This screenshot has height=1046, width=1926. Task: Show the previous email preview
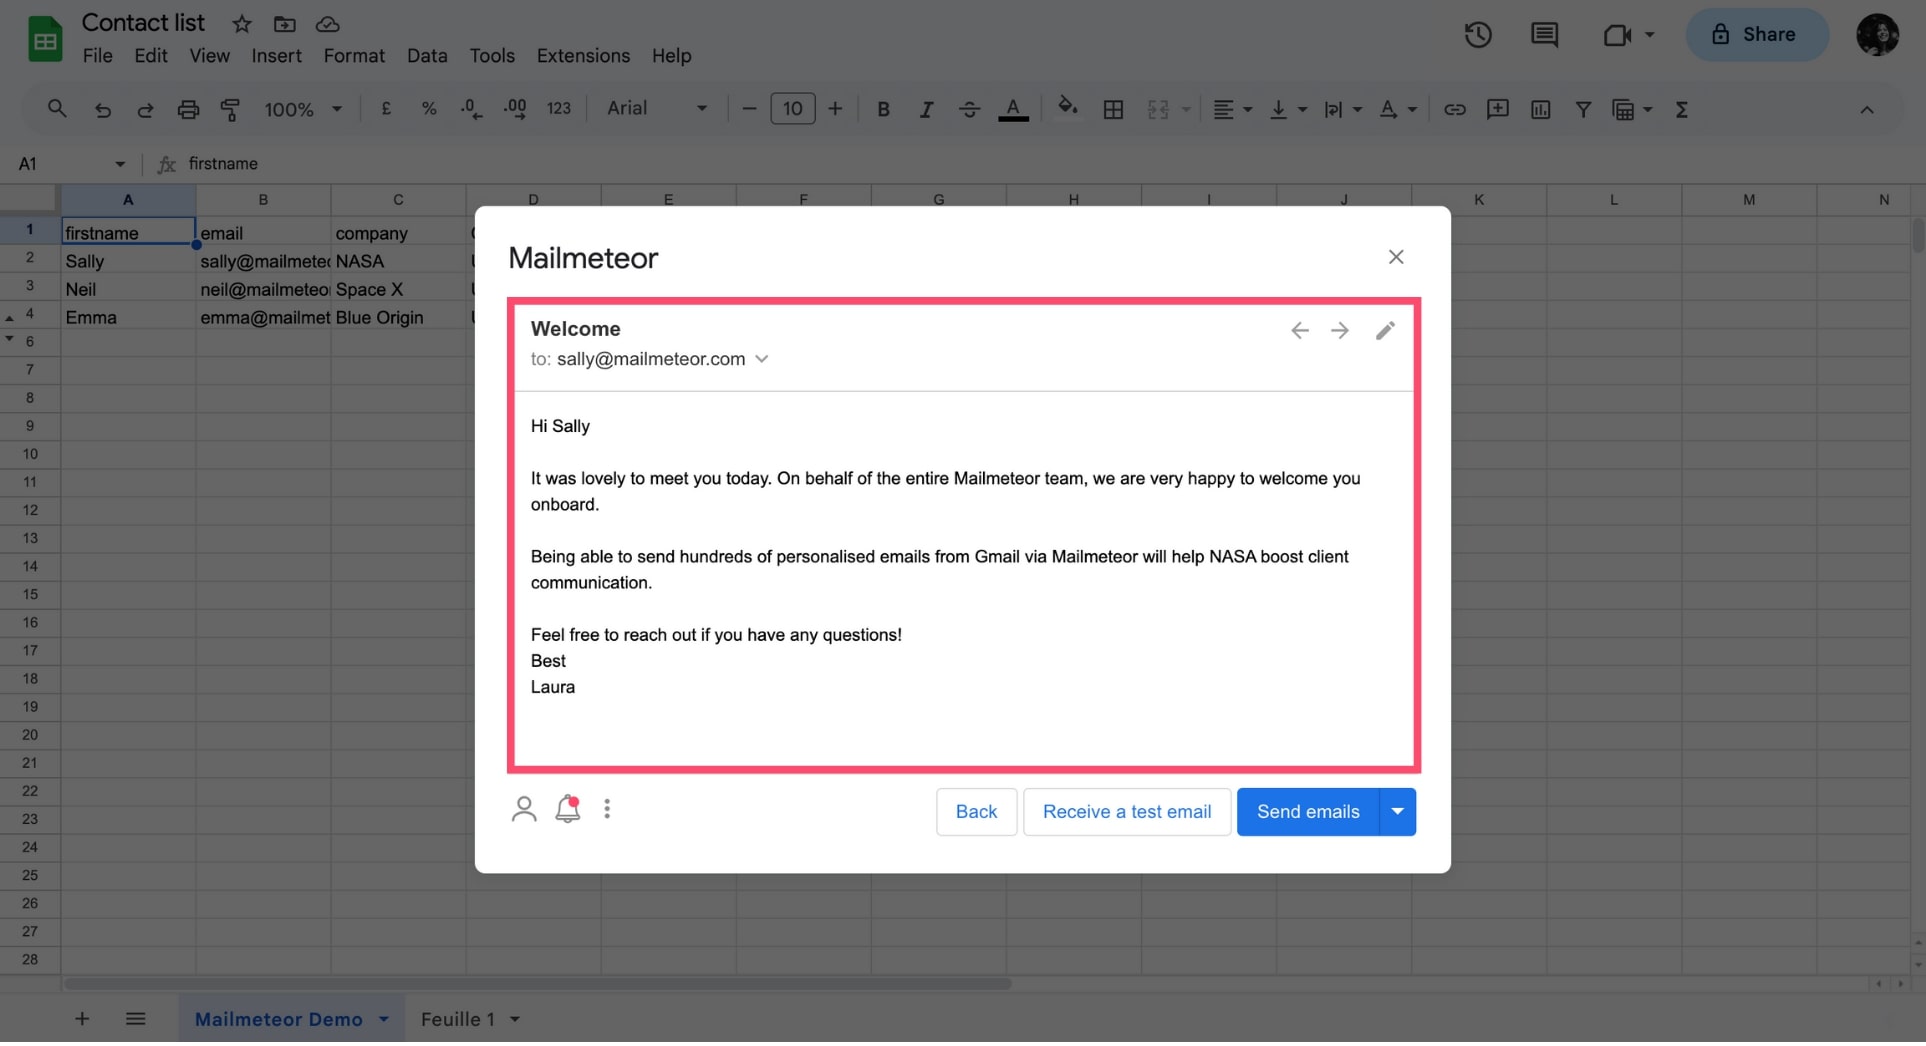[1299, 330]
